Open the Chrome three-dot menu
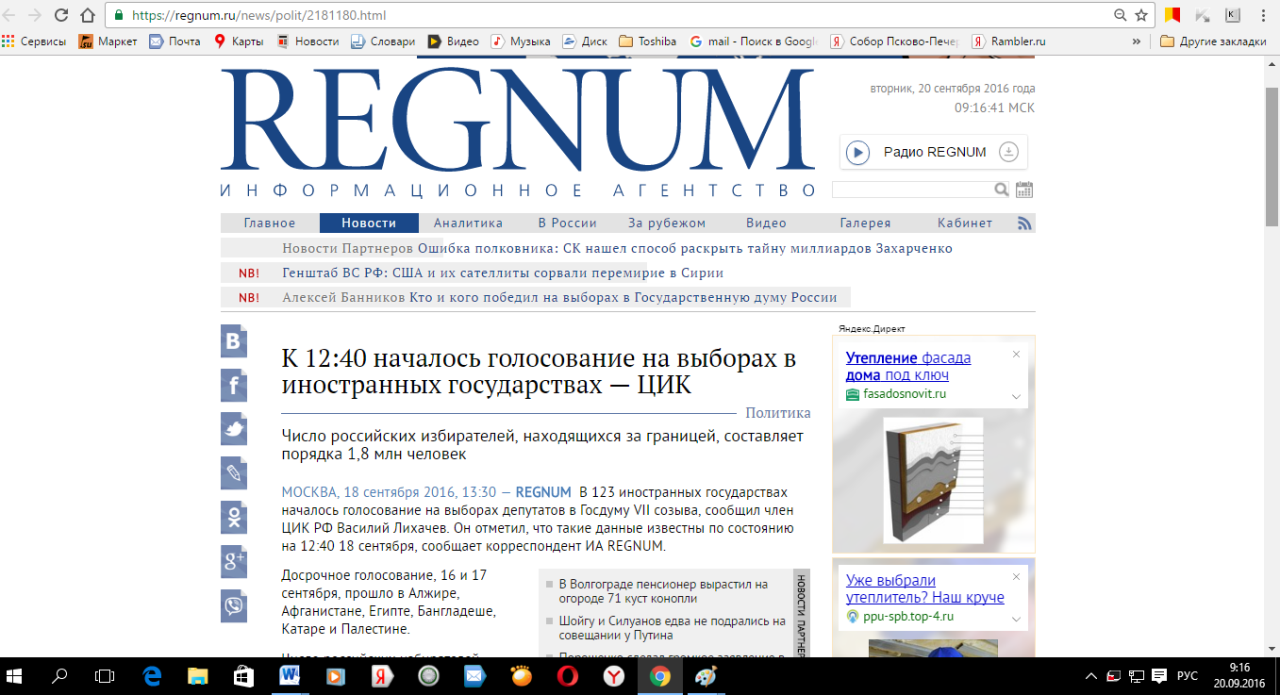The image size is (1280, 695). (1263, 15)
